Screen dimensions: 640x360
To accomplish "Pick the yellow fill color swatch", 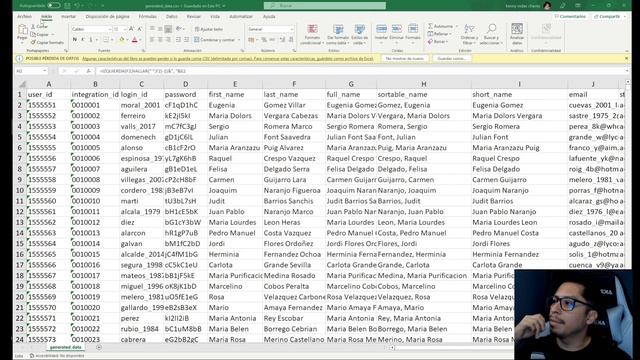I will point(121,40).
